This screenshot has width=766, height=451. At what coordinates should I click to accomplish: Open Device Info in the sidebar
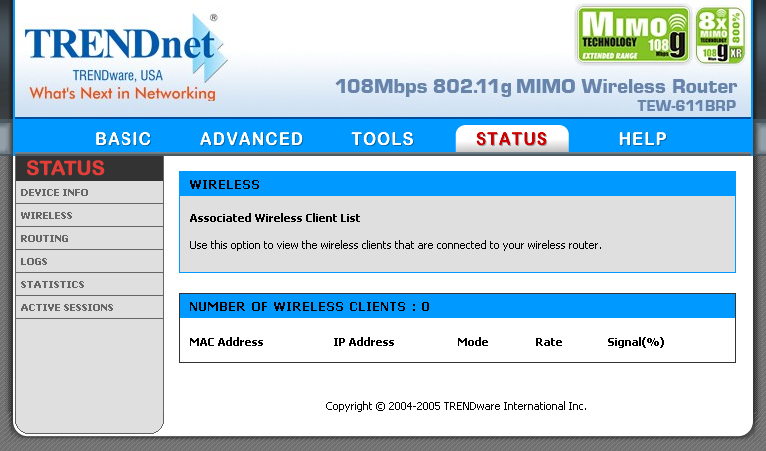pos(89,193)
